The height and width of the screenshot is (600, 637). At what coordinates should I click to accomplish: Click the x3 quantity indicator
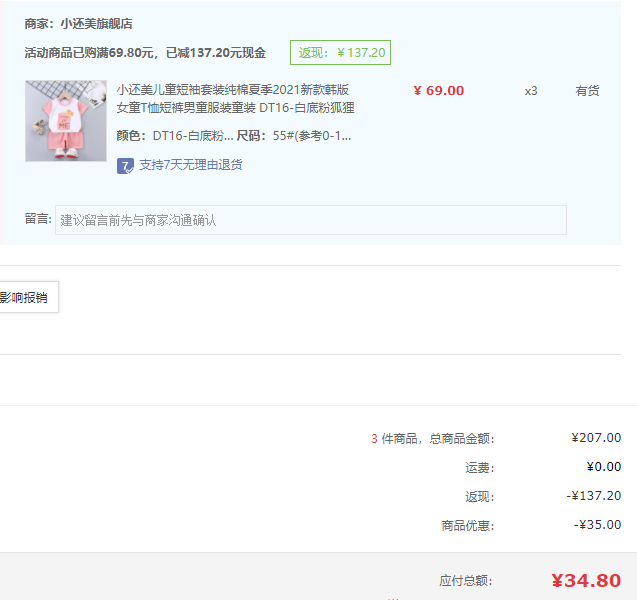click(x=531, y=91)
